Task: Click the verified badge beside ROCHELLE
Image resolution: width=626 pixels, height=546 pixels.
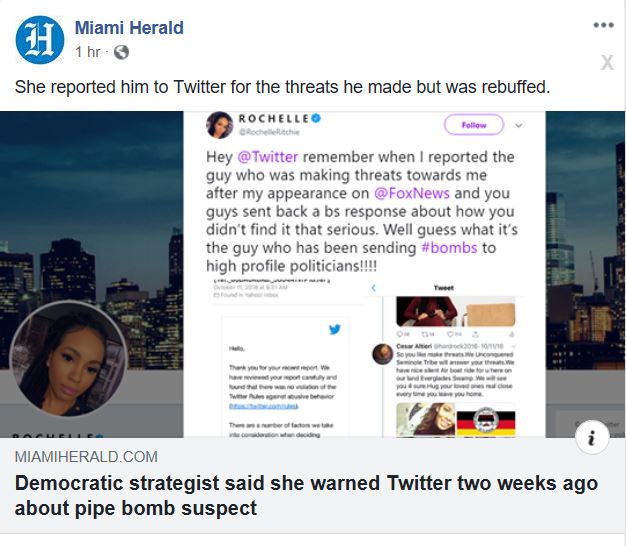Action: [x=316, y=118]
